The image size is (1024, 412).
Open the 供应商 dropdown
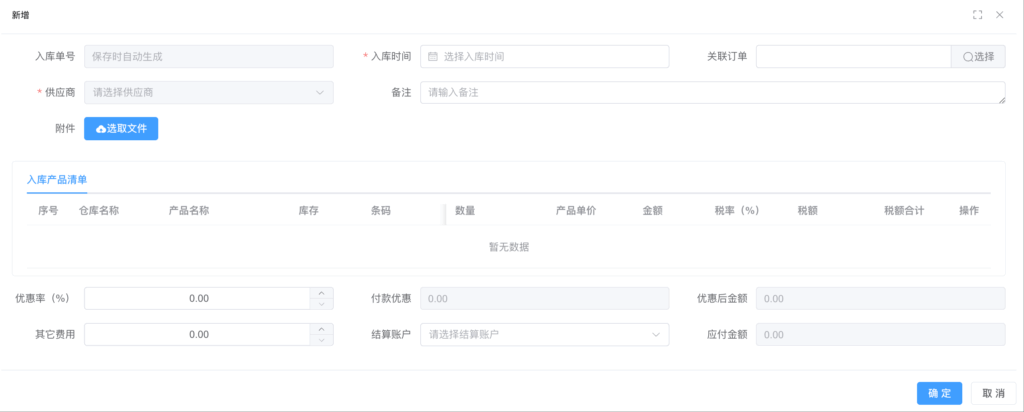coord(208,93)
